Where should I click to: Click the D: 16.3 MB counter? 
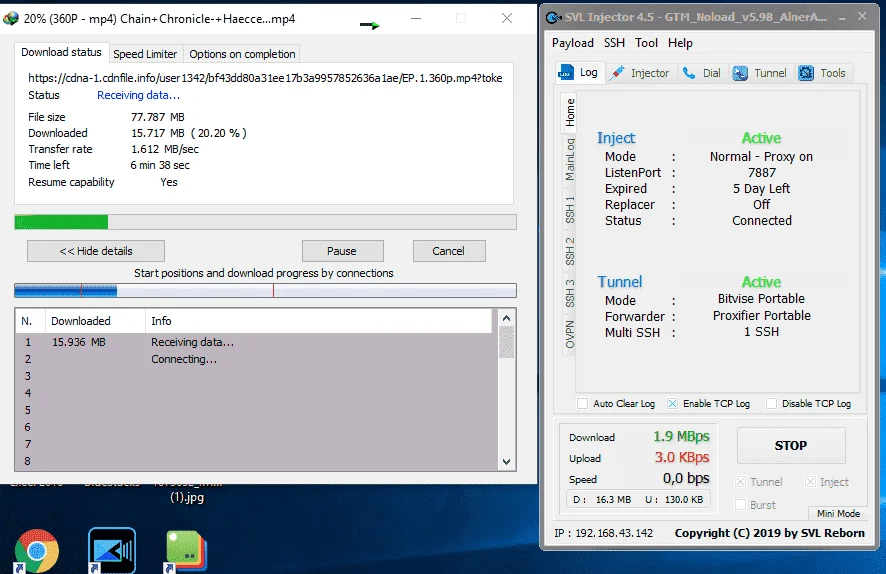pyautogui.click(x=602, y=499)
